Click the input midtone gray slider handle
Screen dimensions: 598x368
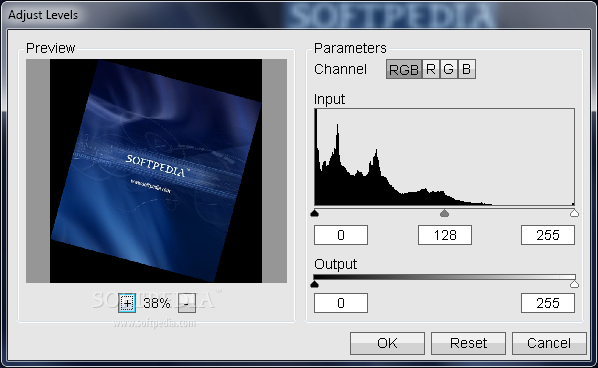[x=444, y=213]
